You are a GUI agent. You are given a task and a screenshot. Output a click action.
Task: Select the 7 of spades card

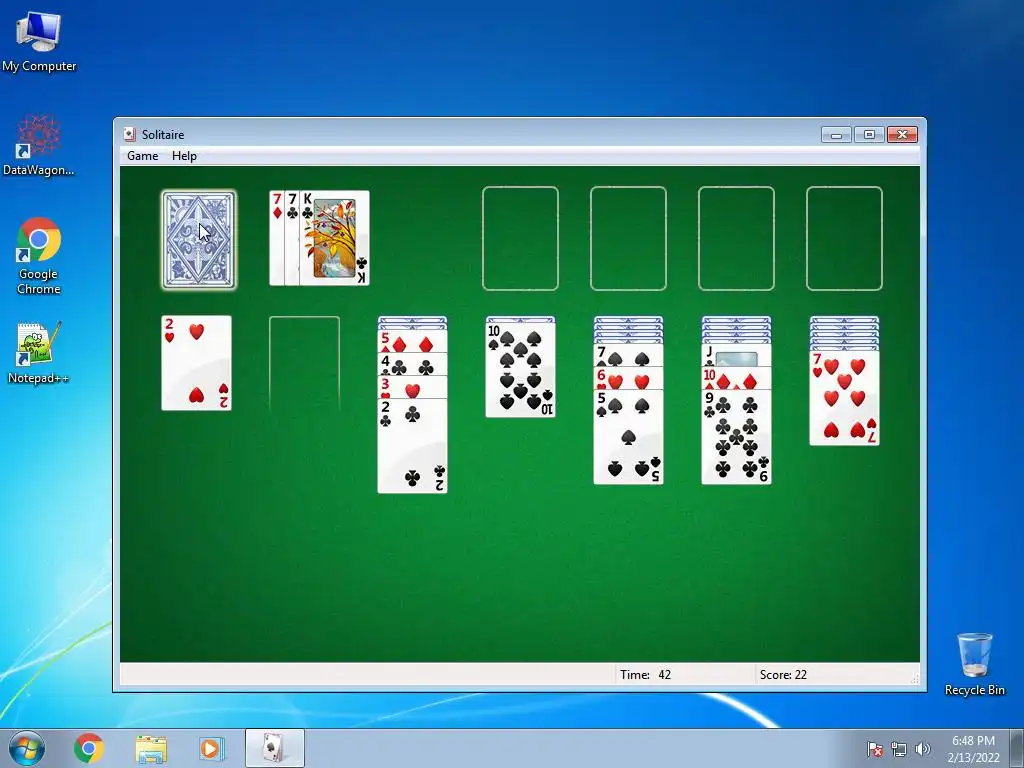pyautogui.click(x=628, y=355)
